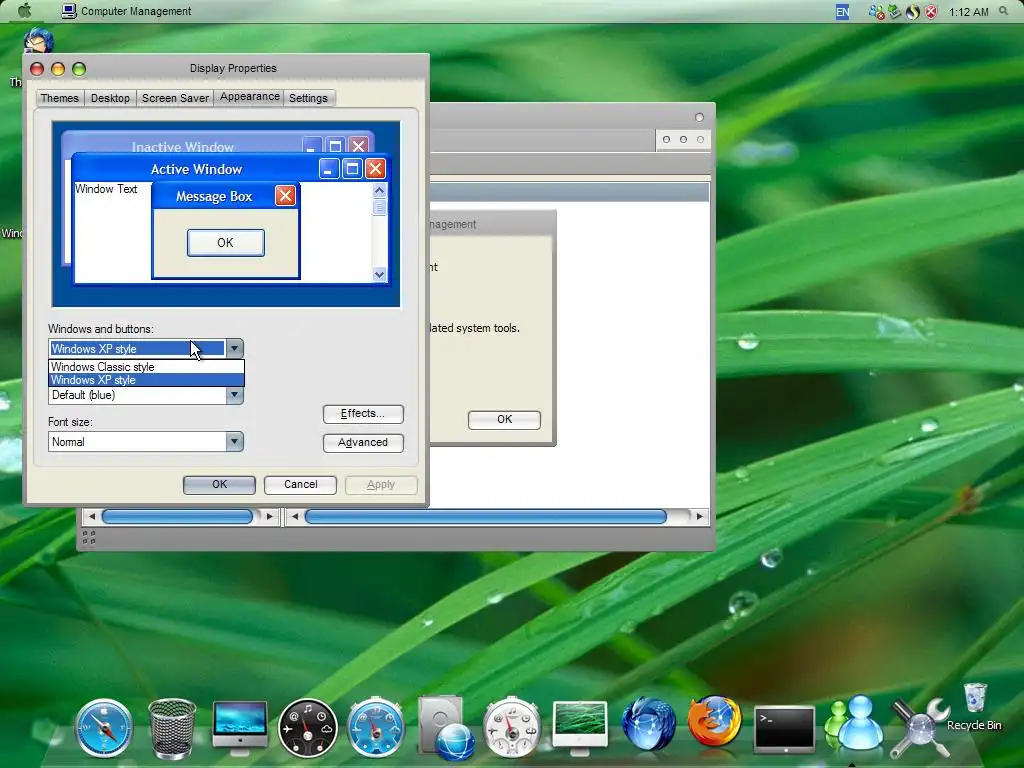The width and height of the screenshot is (1024, 768).
Task: Click the red security shield tray icon
Action: (931, 12)
